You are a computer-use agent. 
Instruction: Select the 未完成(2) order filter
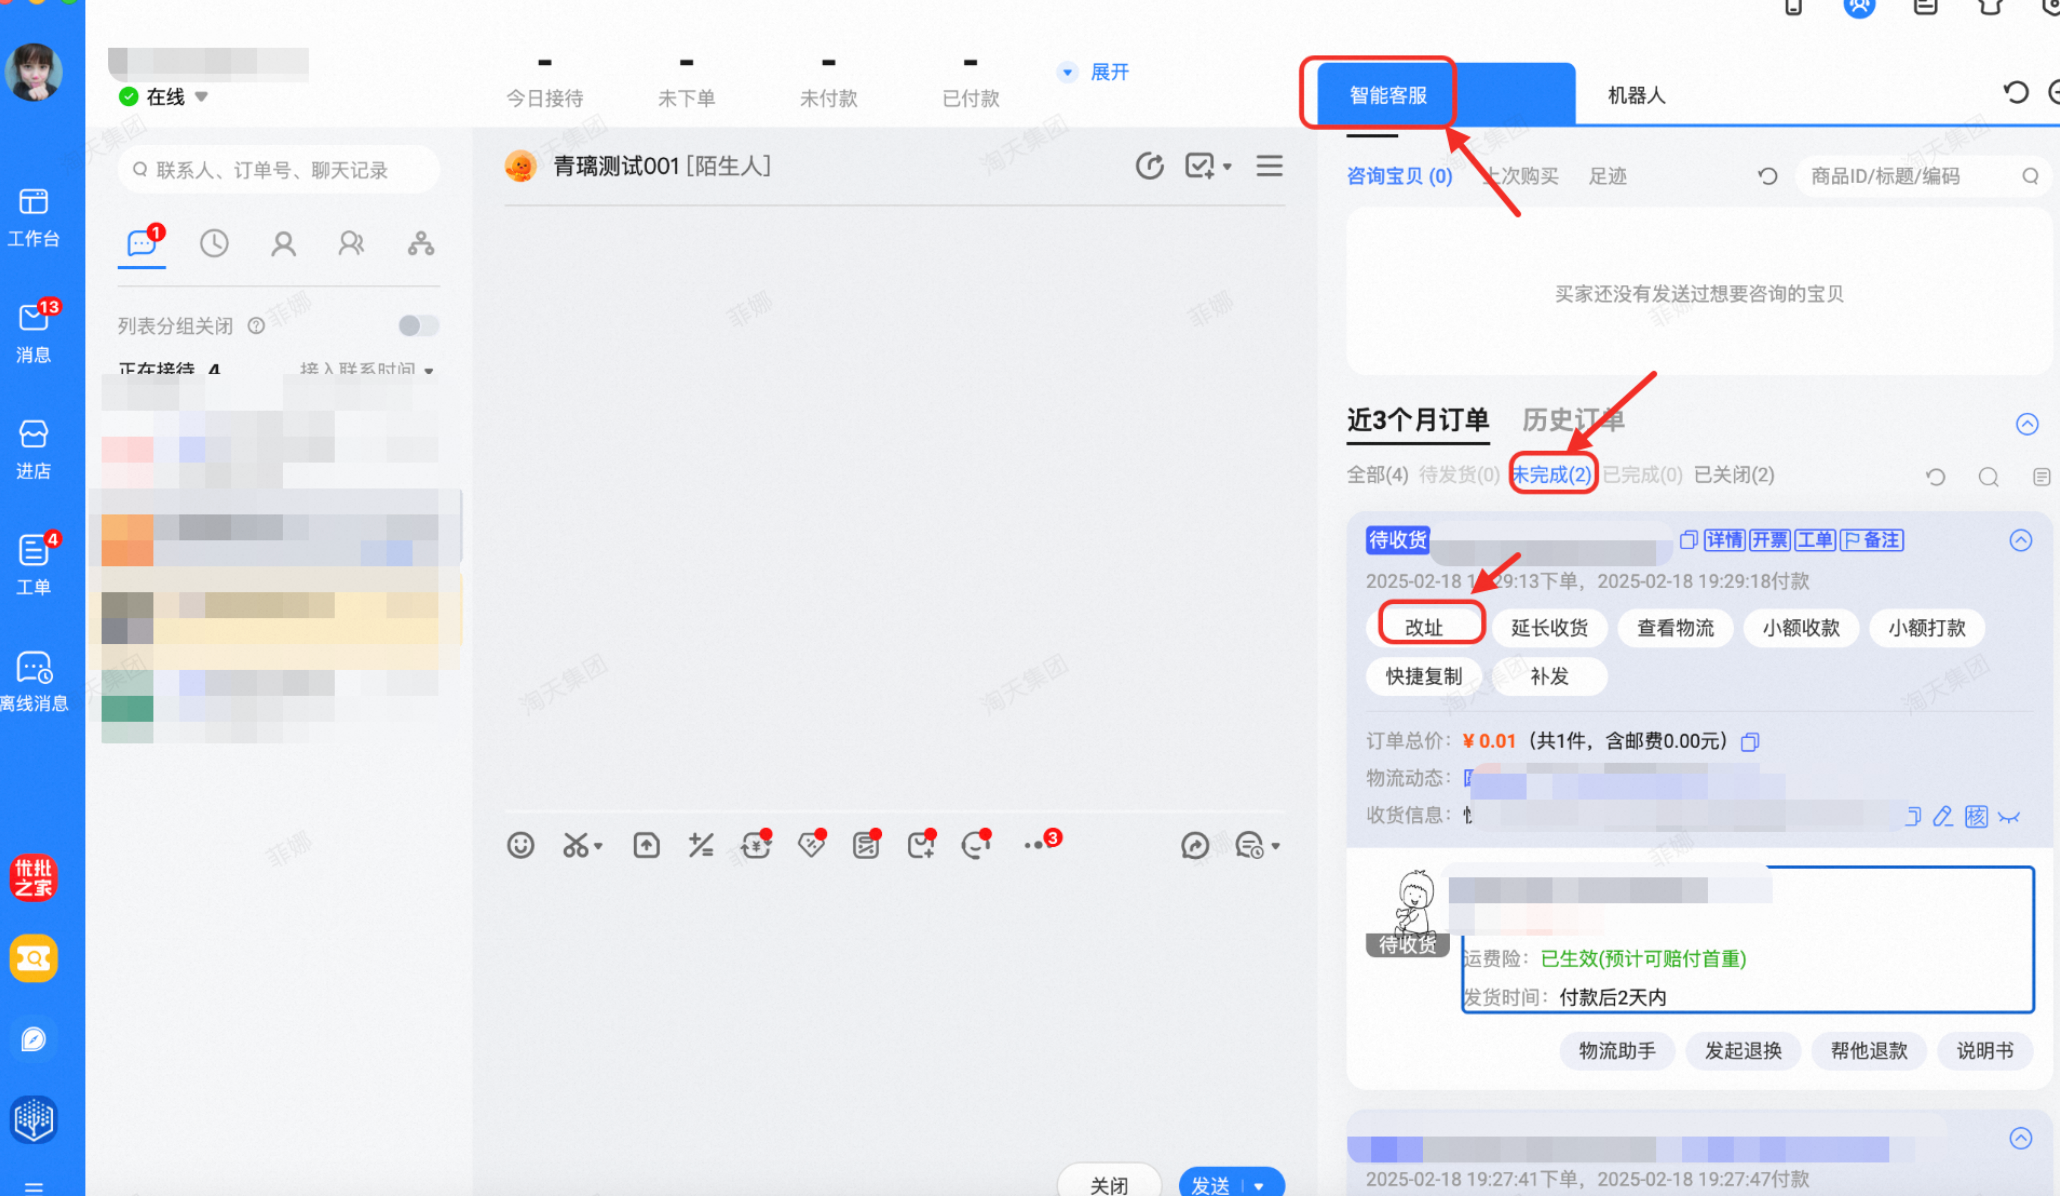pos(1552,475)
